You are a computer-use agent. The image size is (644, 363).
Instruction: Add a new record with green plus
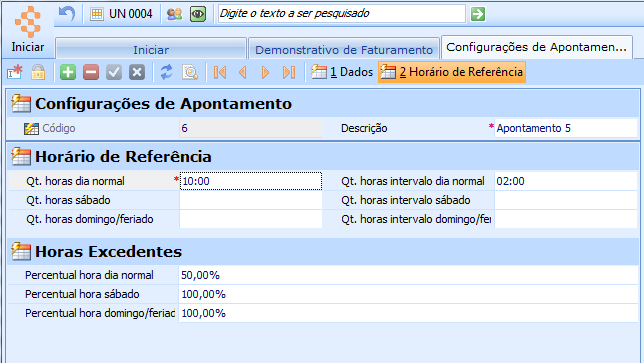[68, 72]
